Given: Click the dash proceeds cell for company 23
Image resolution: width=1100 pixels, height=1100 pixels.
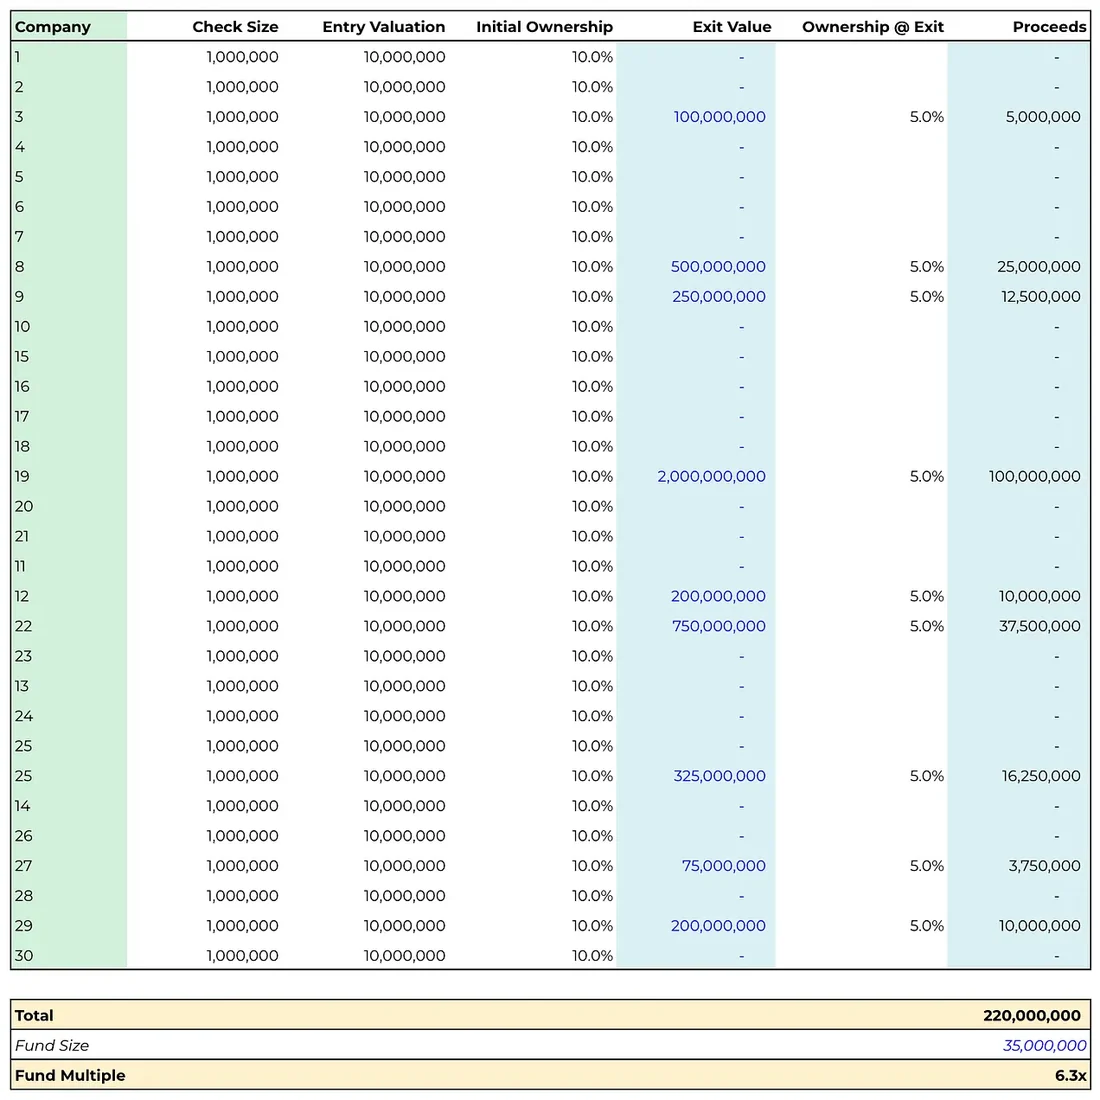Looking at the screenshot, I should click(1057, 656).
